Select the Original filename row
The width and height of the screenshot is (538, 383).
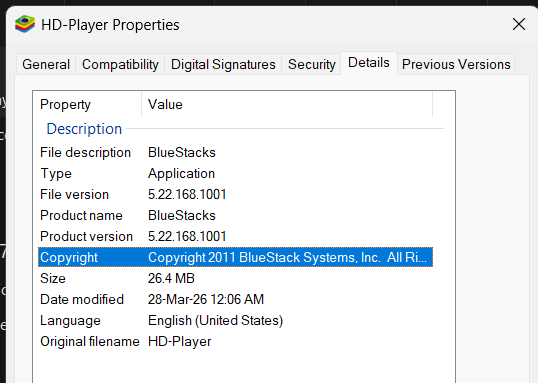(235, 341)
